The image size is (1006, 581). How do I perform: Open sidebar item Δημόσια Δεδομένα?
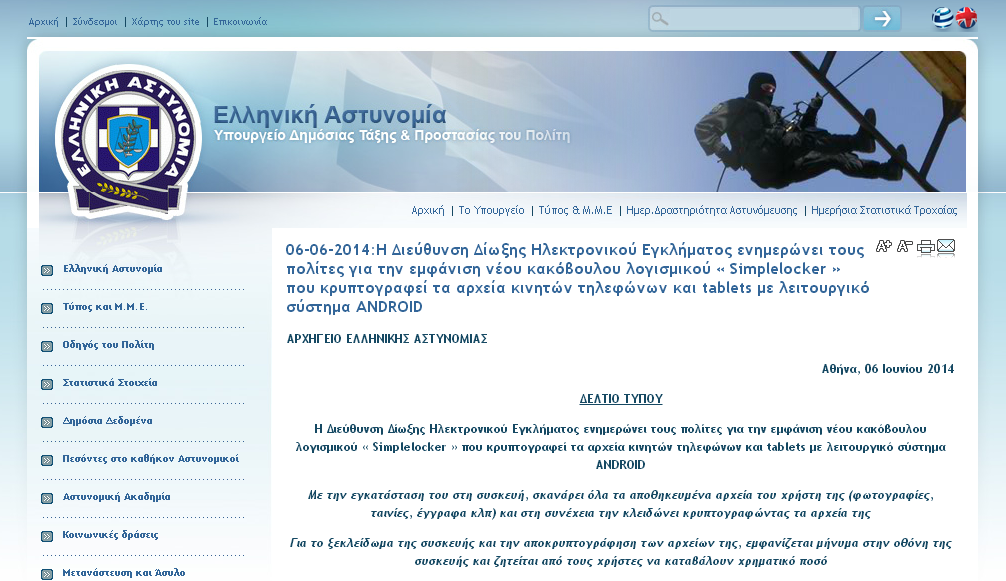[107, 421]
